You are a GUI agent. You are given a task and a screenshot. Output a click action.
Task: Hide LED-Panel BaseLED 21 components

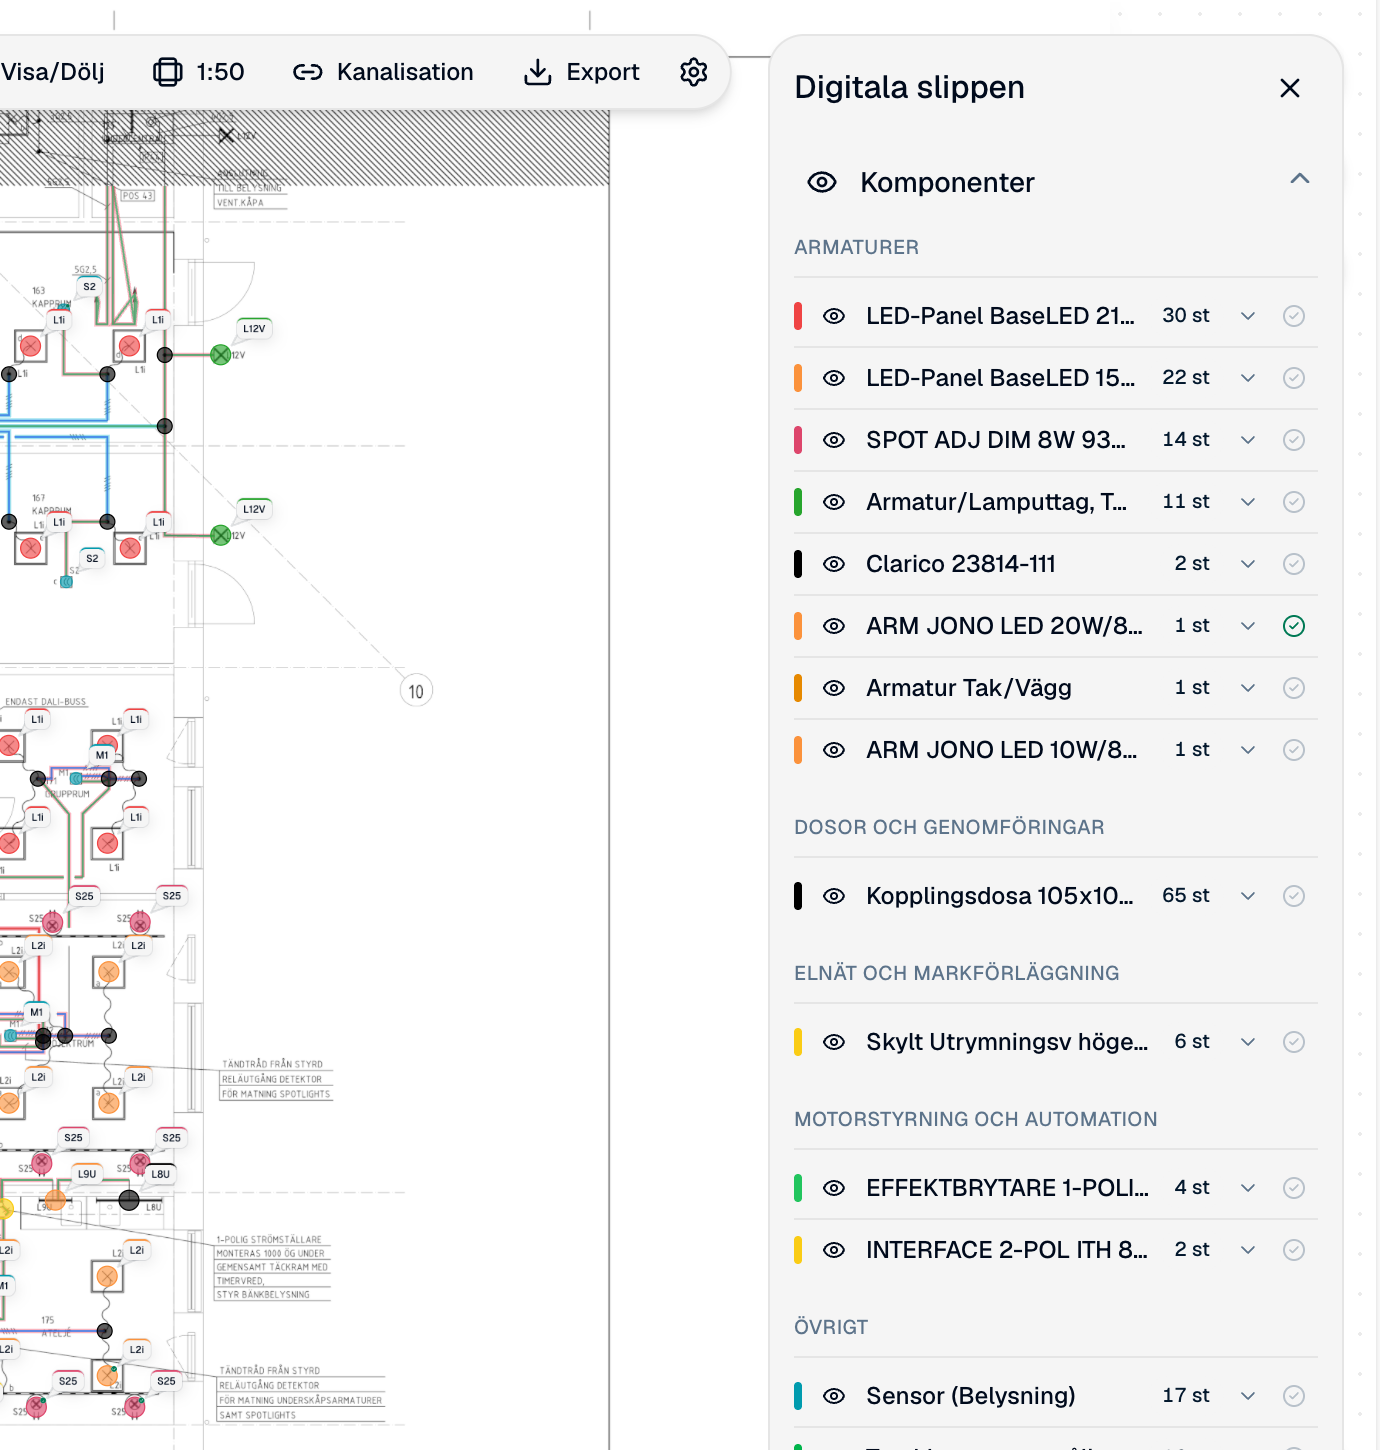834,316
